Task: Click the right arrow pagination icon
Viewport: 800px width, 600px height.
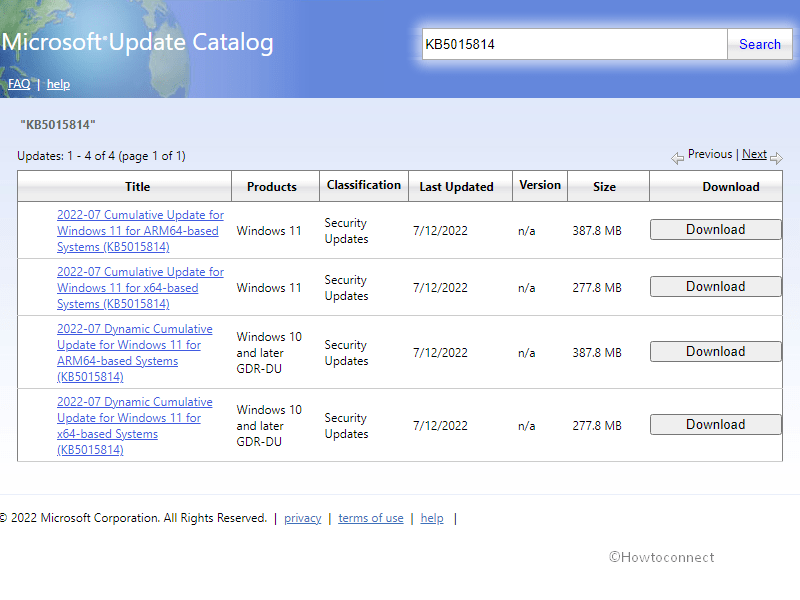Action: 776,158
